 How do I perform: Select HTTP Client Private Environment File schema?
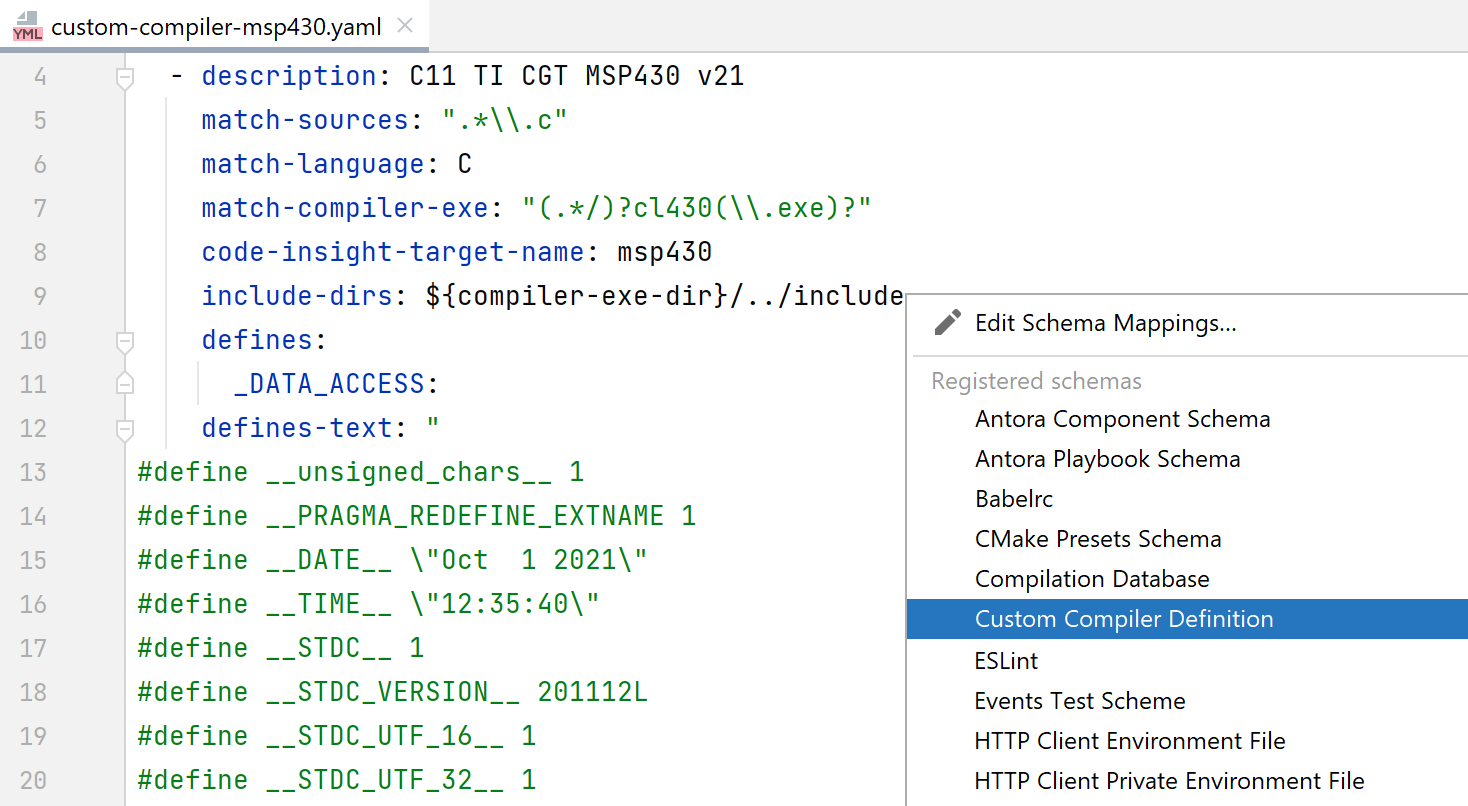pos(1167,780)
